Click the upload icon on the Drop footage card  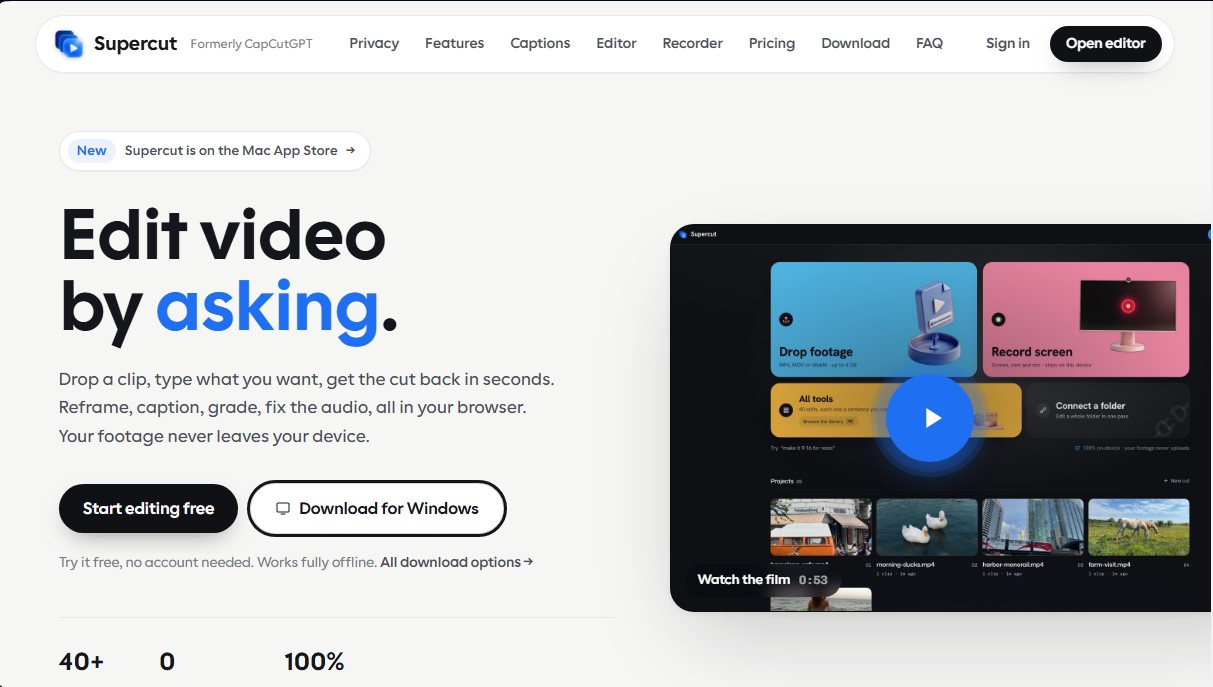click(x=786, y=320)
